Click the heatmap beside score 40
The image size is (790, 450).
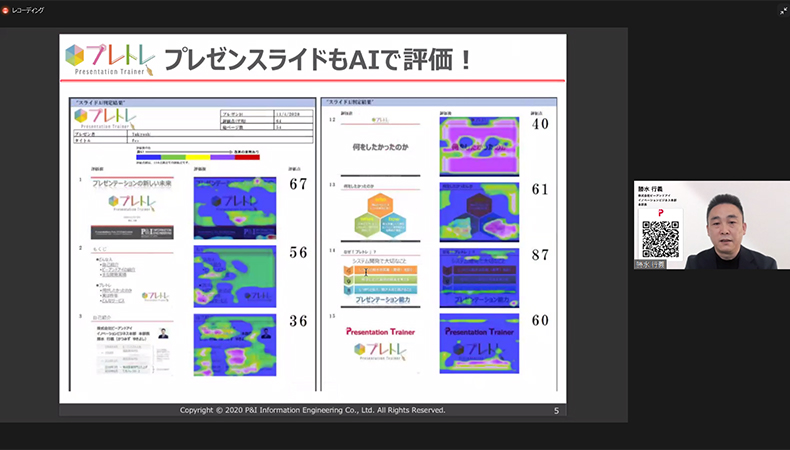[x=479, y=147]
